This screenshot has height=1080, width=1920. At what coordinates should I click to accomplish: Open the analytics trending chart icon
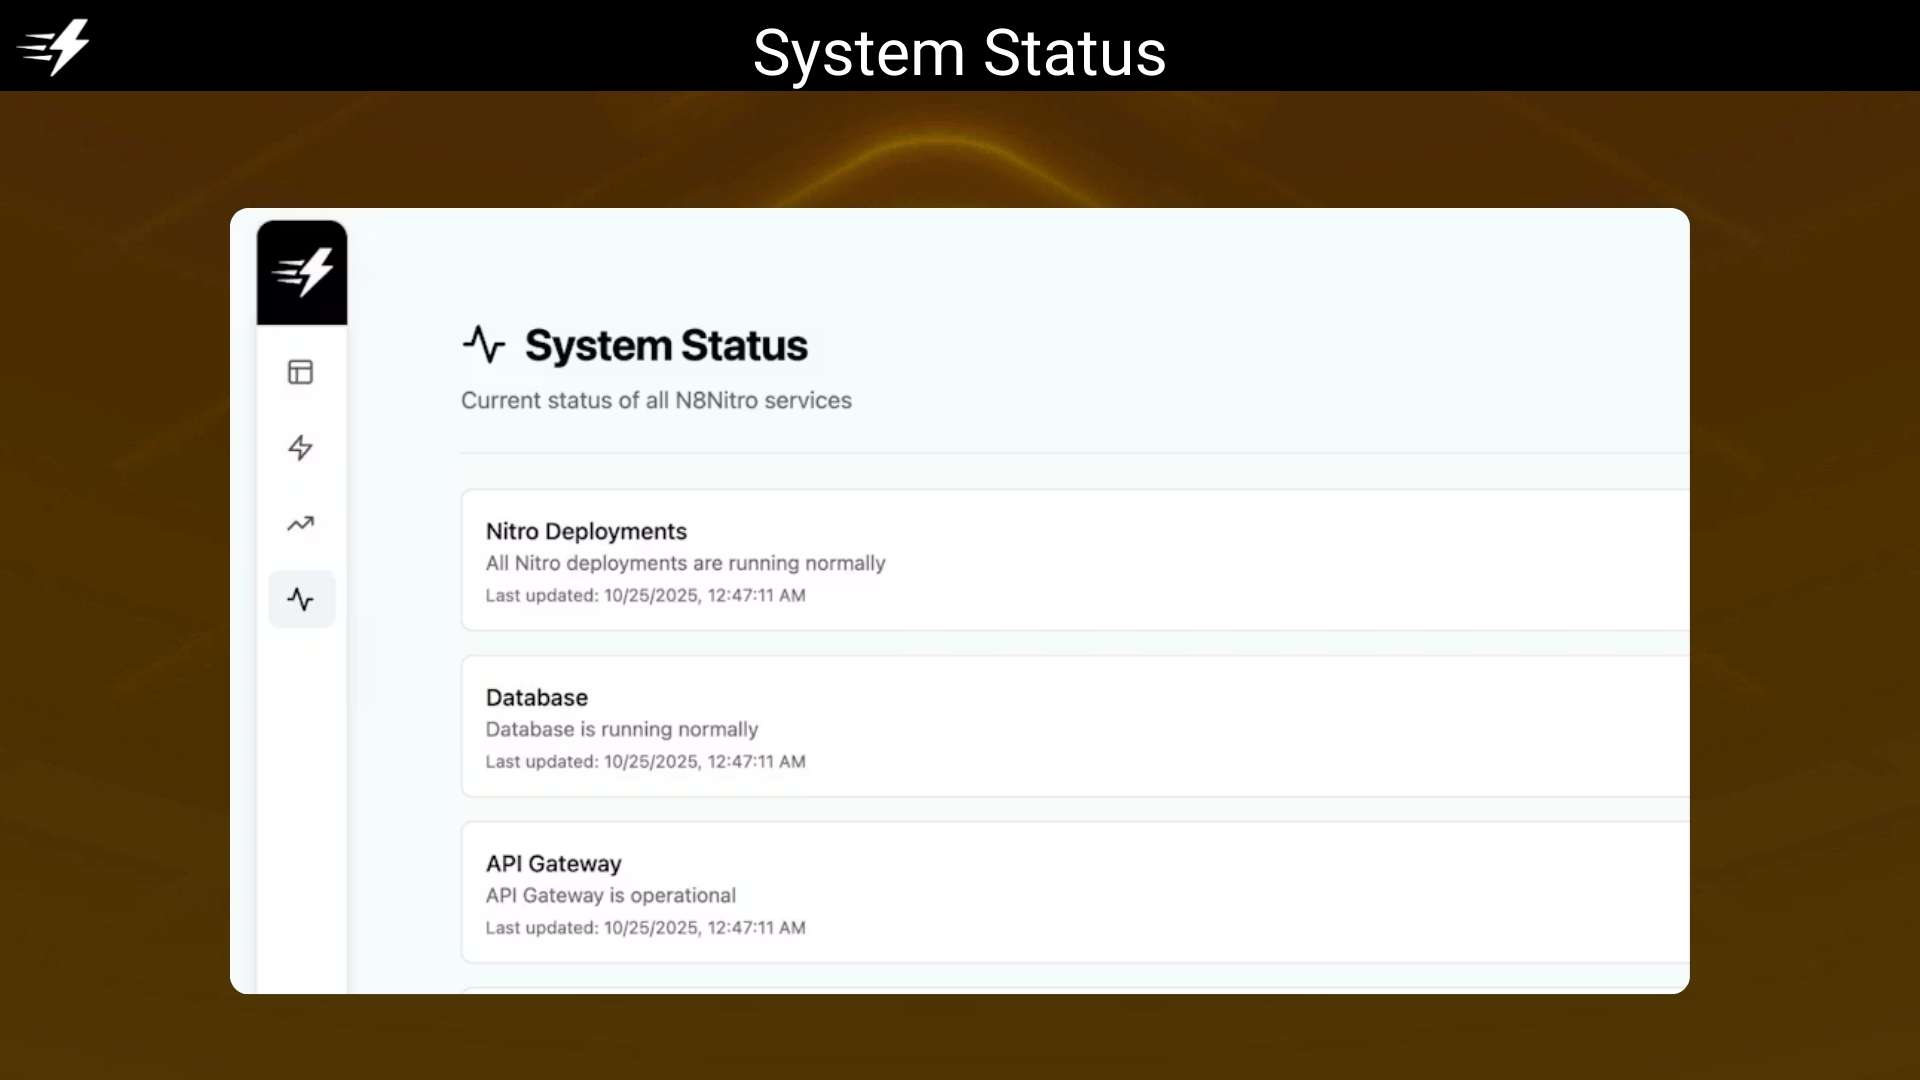pos(301,524)
